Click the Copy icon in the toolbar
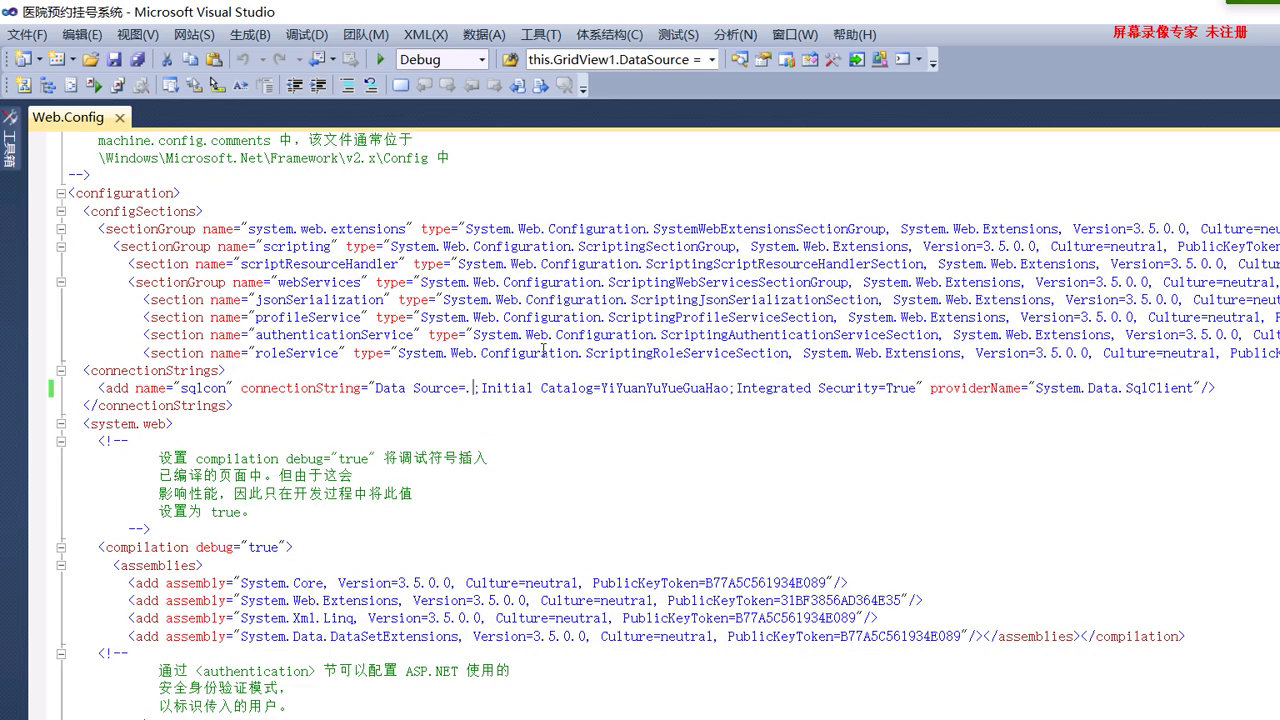 pyautogui.click(x=190, y=60)
